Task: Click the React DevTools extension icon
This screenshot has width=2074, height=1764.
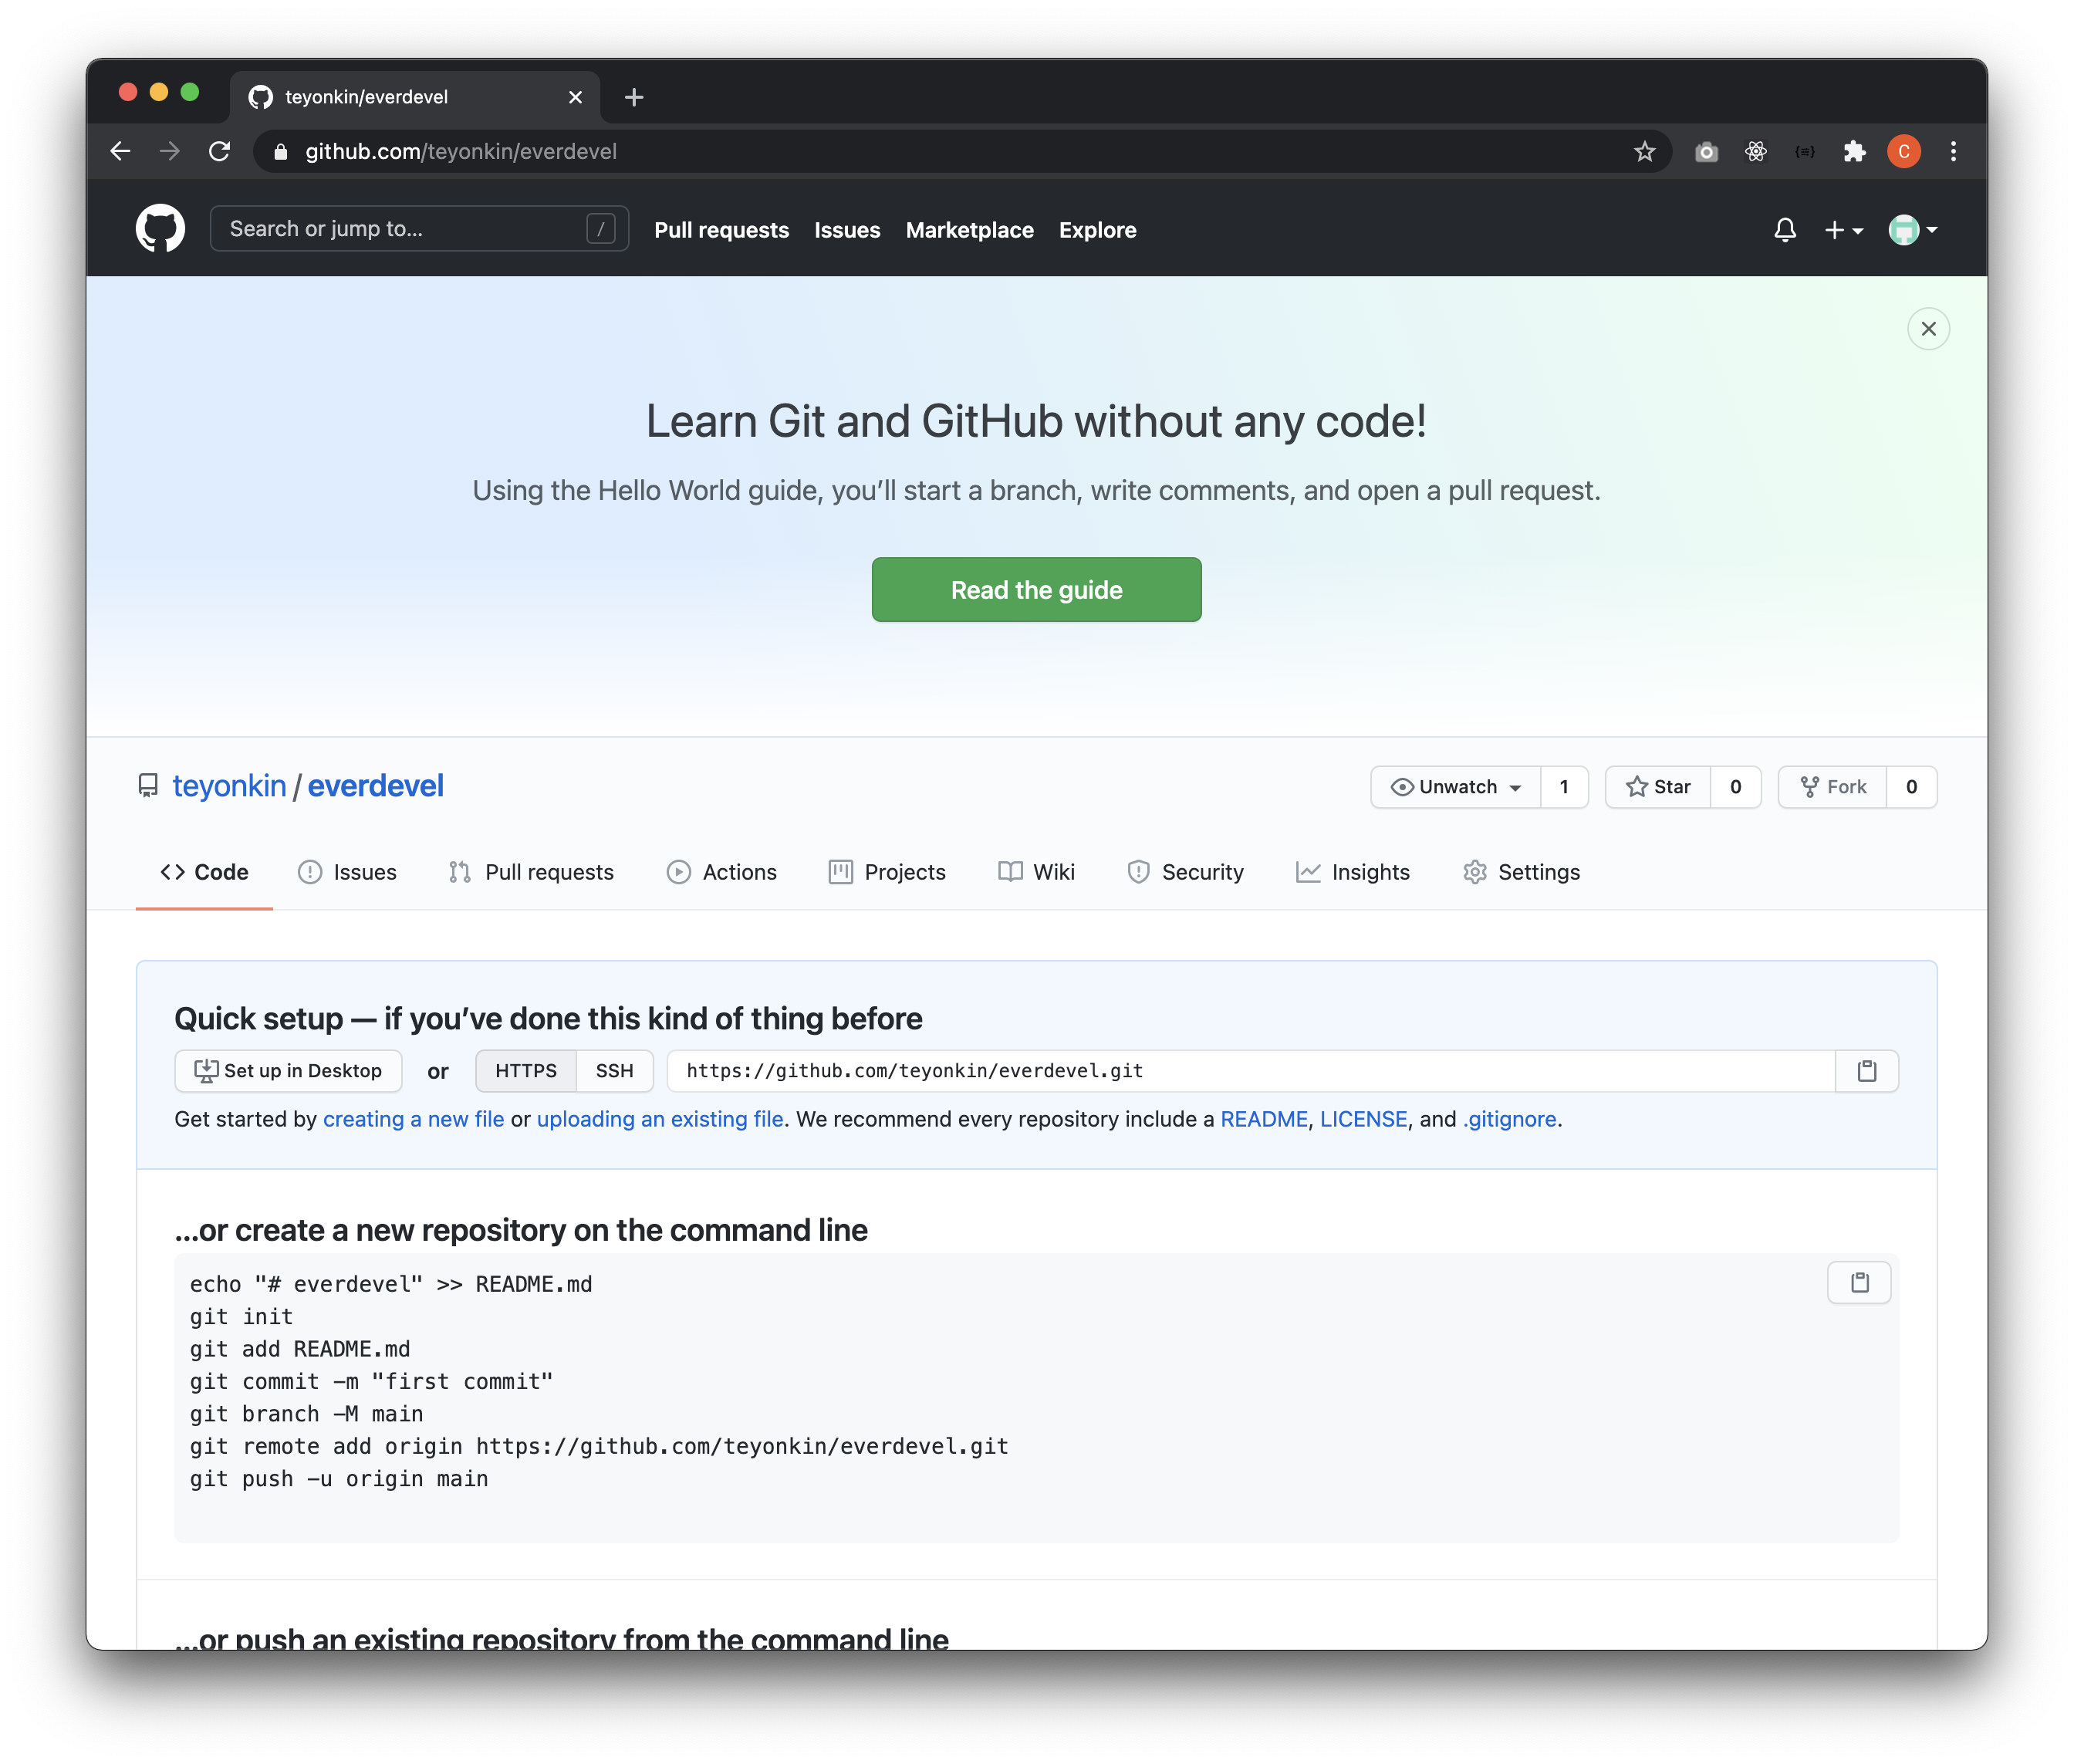Action: tap(1755, 151)
